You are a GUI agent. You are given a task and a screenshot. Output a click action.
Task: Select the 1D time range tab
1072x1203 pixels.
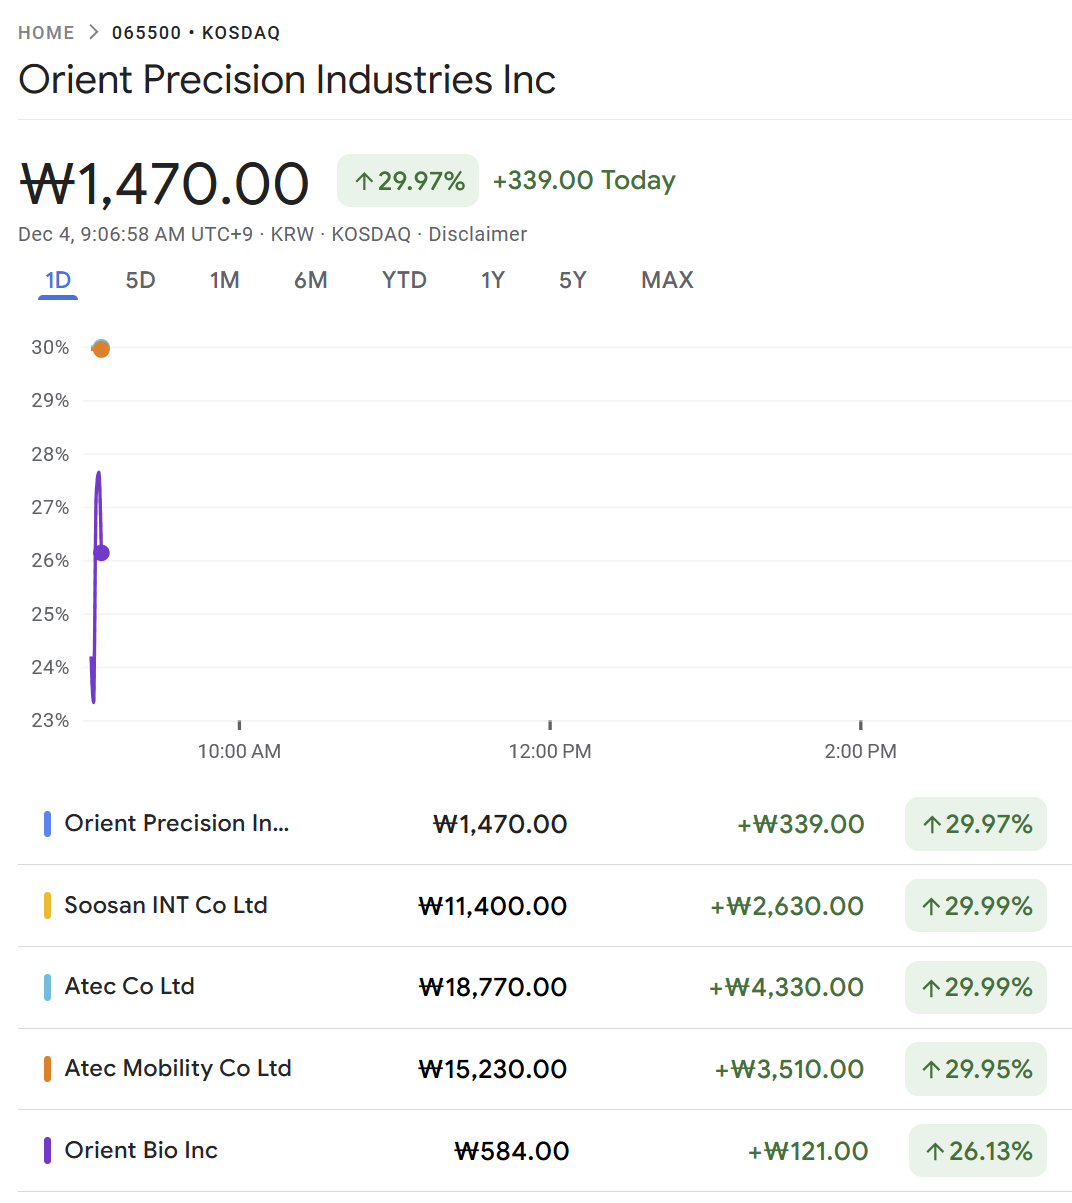point(58,280)
